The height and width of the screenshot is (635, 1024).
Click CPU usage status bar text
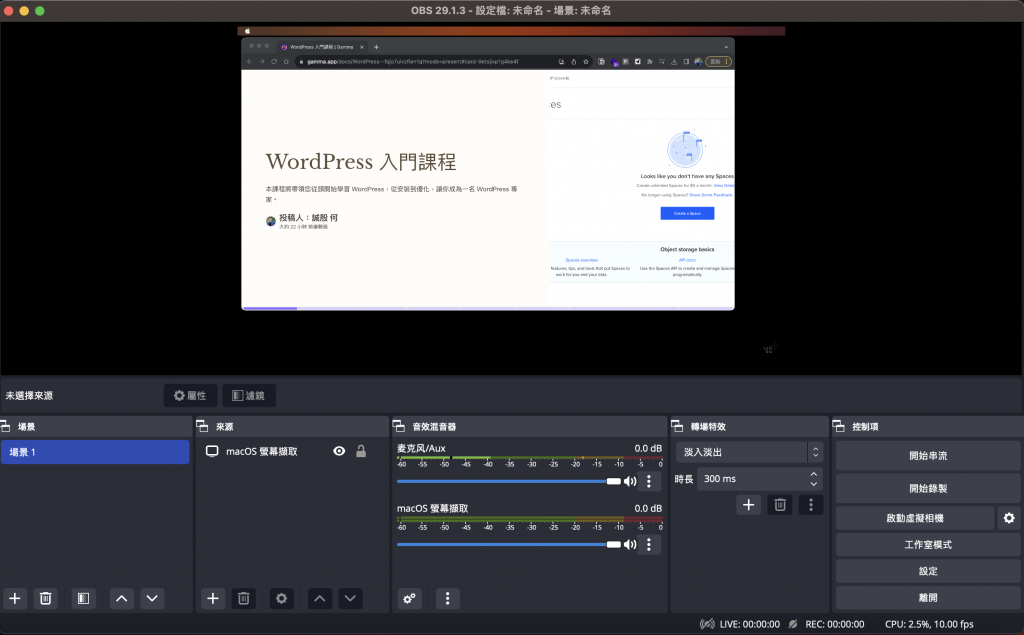pos(929,624)
